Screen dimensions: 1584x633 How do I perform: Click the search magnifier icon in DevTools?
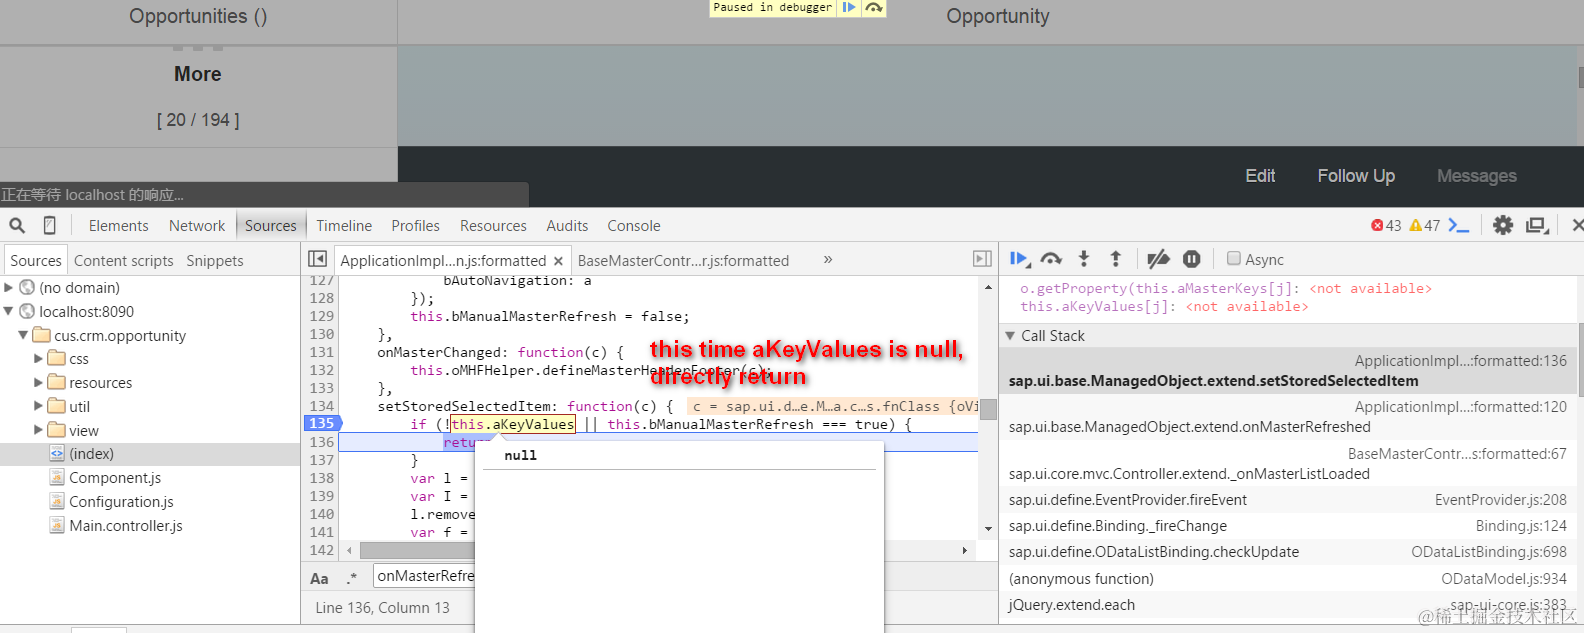pyautogui.click(x=17, y=225)
